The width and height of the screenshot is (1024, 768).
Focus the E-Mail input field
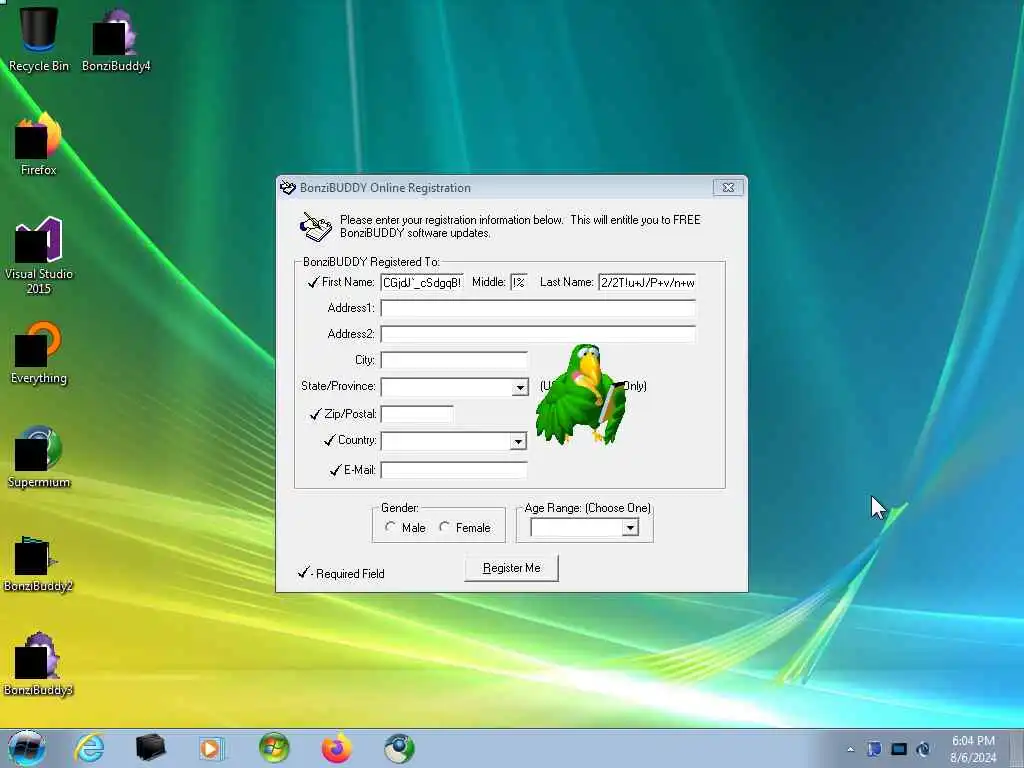(x=454, y=470)
